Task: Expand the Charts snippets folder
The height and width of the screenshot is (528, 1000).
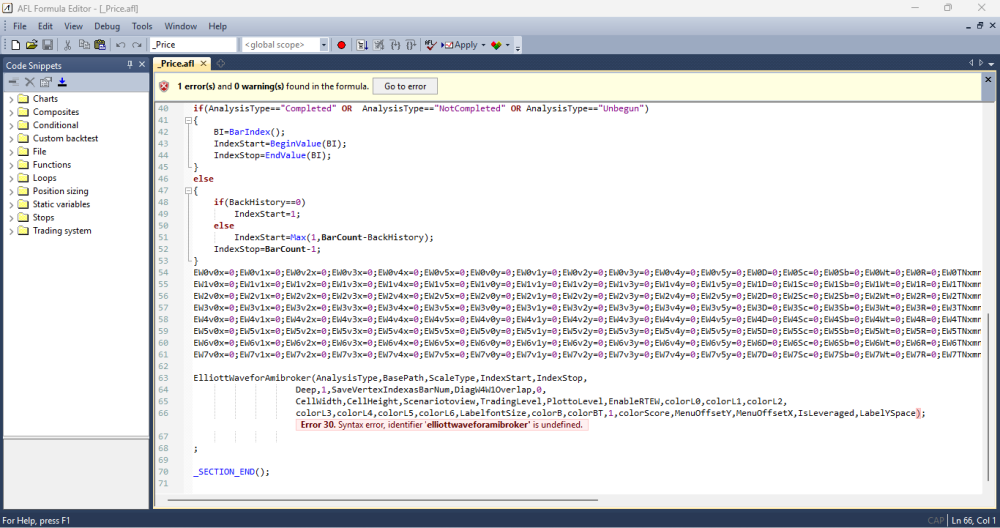Action: click(10, 99)
